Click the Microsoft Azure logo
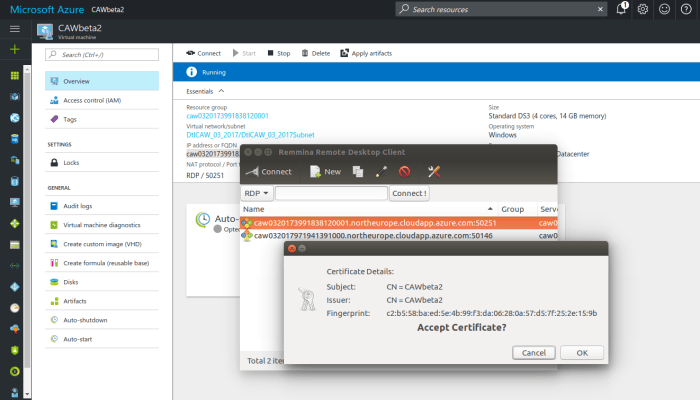This screenshot has width=700, height=400. (x=47, y=9)
